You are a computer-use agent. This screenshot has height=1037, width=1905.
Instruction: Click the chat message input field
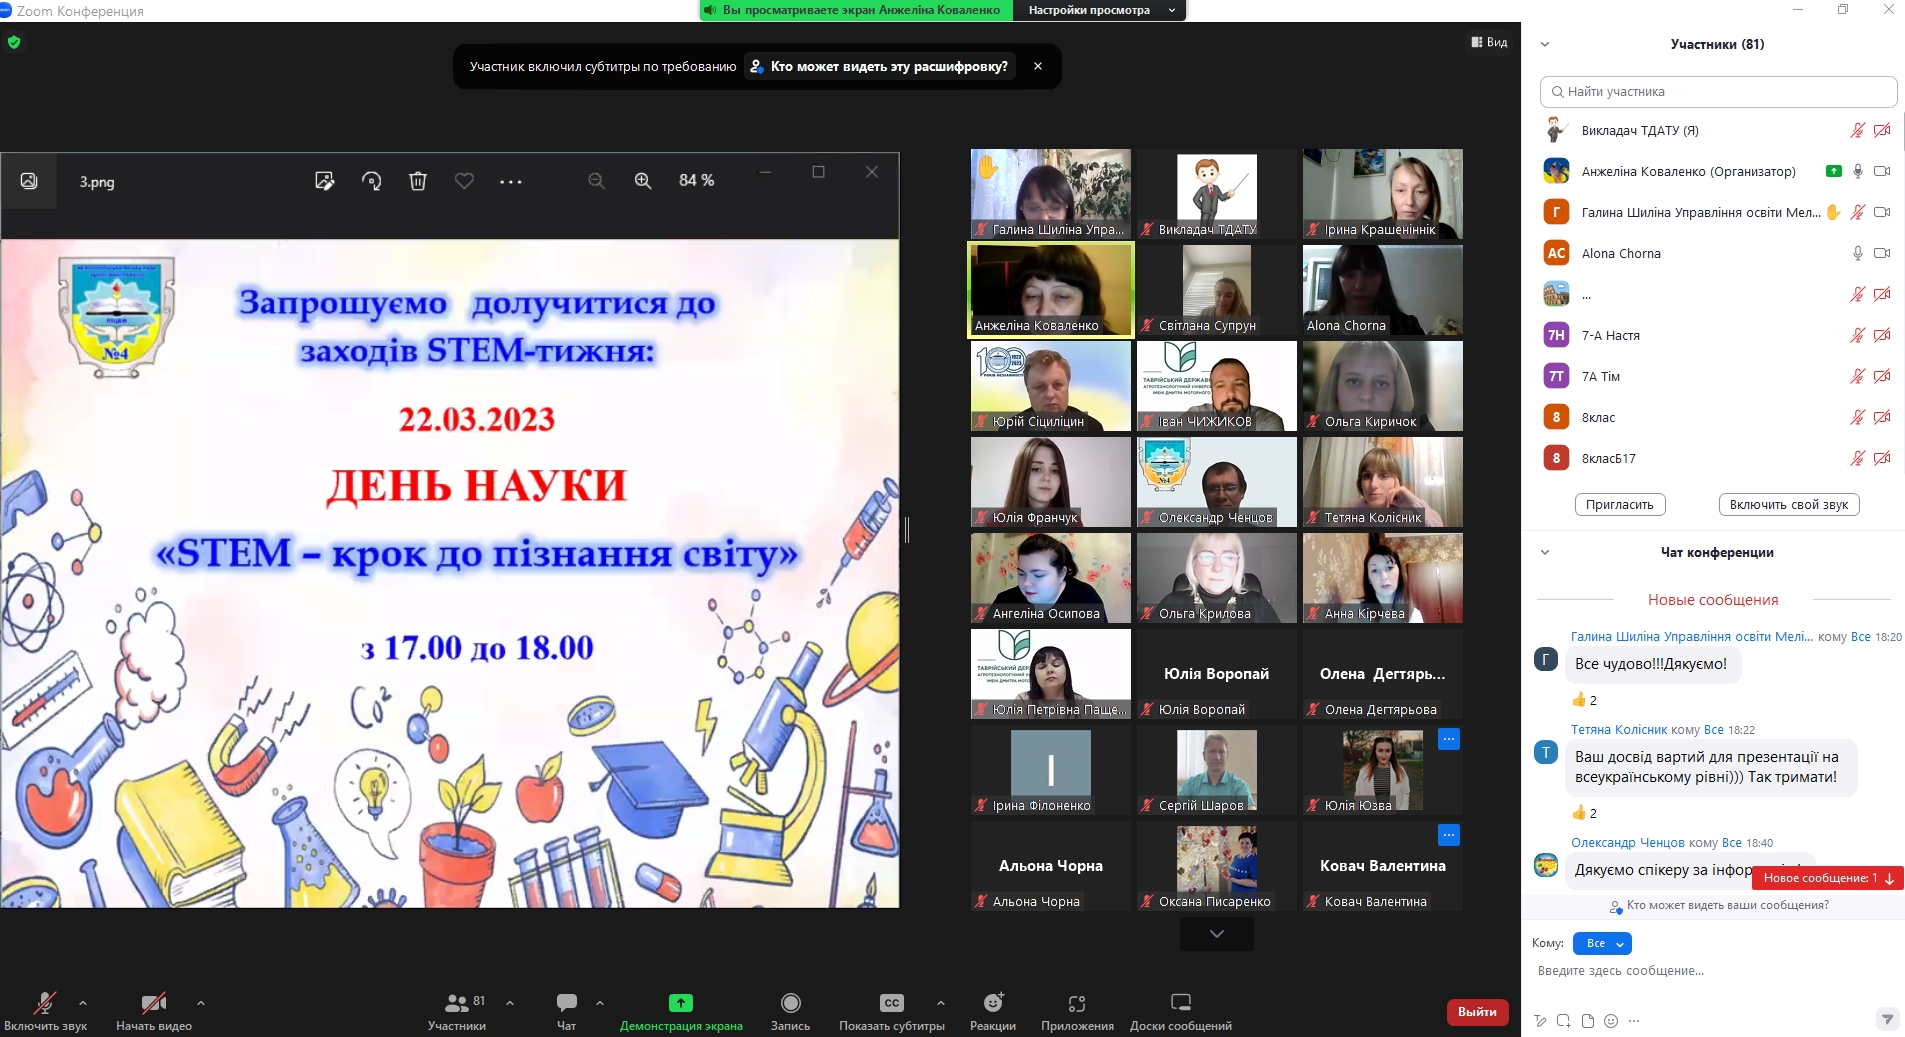(1712, 971)
